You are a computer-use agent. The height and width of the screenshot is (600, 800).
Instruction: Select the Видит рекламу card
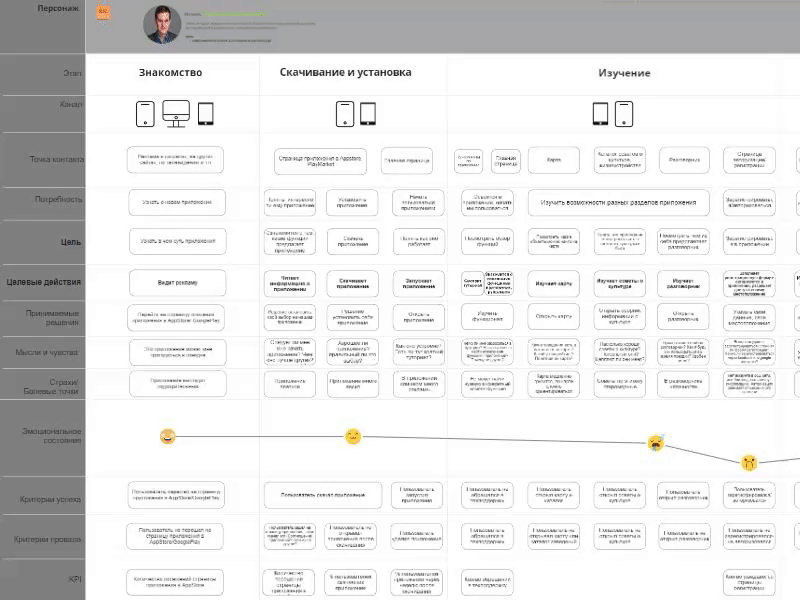pos(176,283)
